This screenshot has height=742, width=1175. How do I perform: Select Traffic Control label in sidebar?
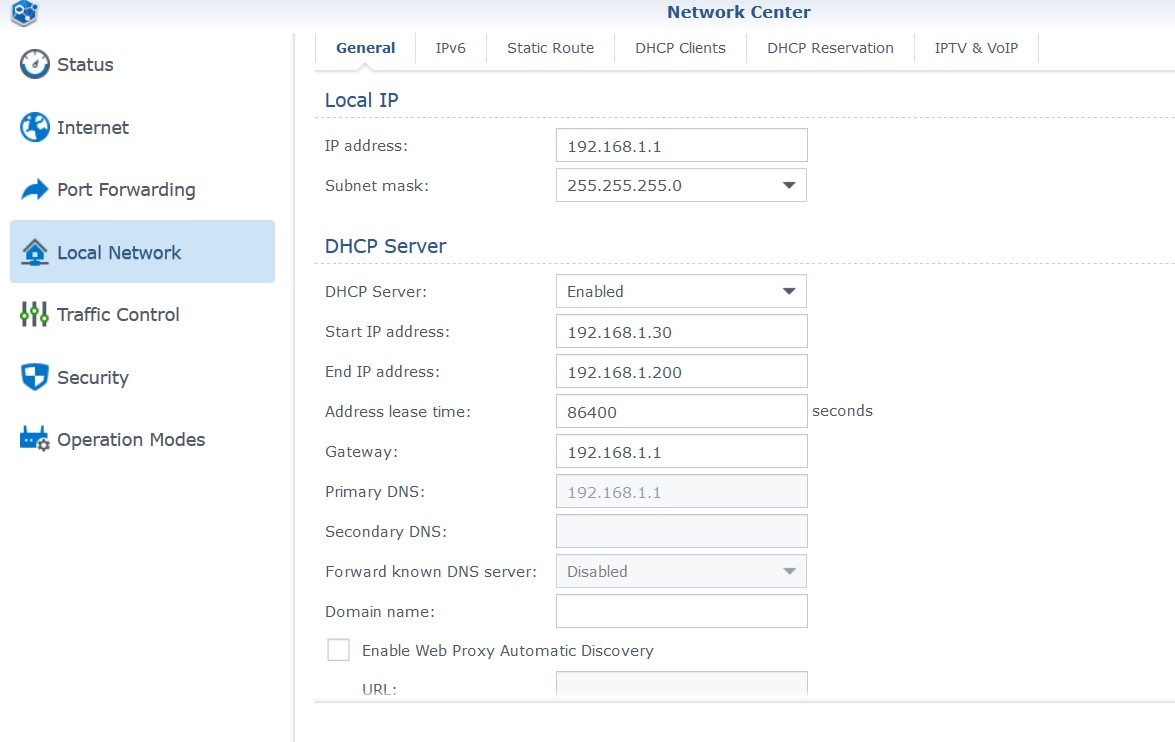point(118,315)
